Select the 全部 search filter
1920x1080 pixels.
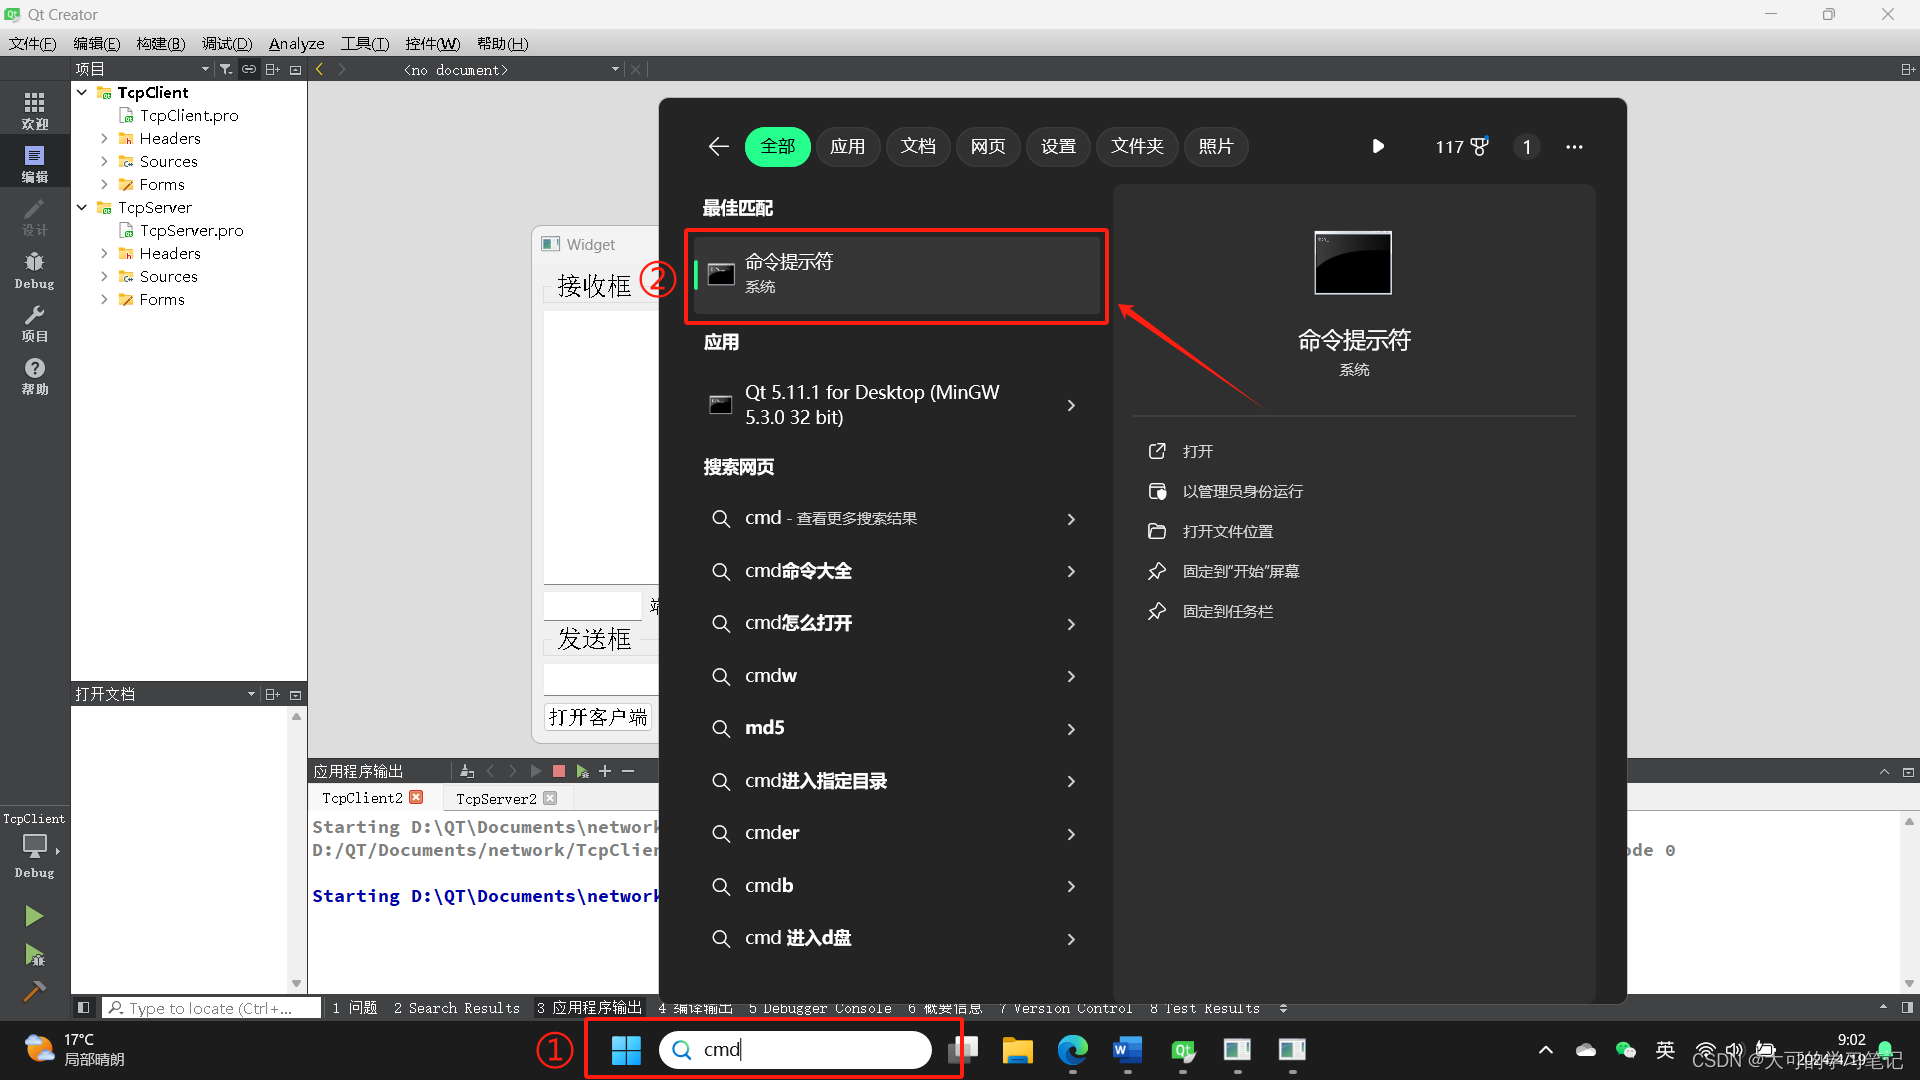[777, 147]
